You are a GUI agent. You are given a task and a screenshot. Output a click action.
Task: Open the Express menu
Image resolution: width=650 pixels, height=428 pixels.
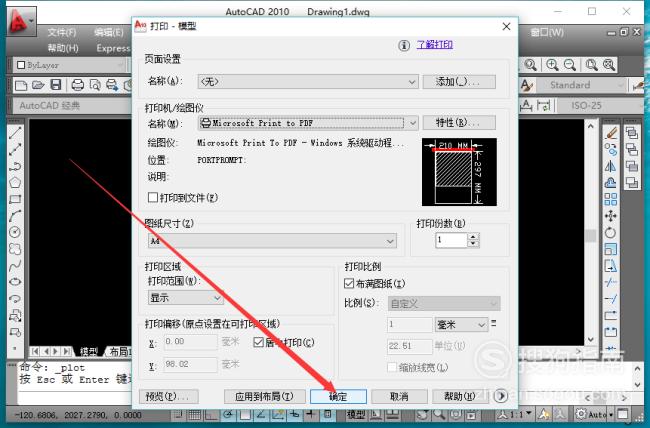click(113, 48)
